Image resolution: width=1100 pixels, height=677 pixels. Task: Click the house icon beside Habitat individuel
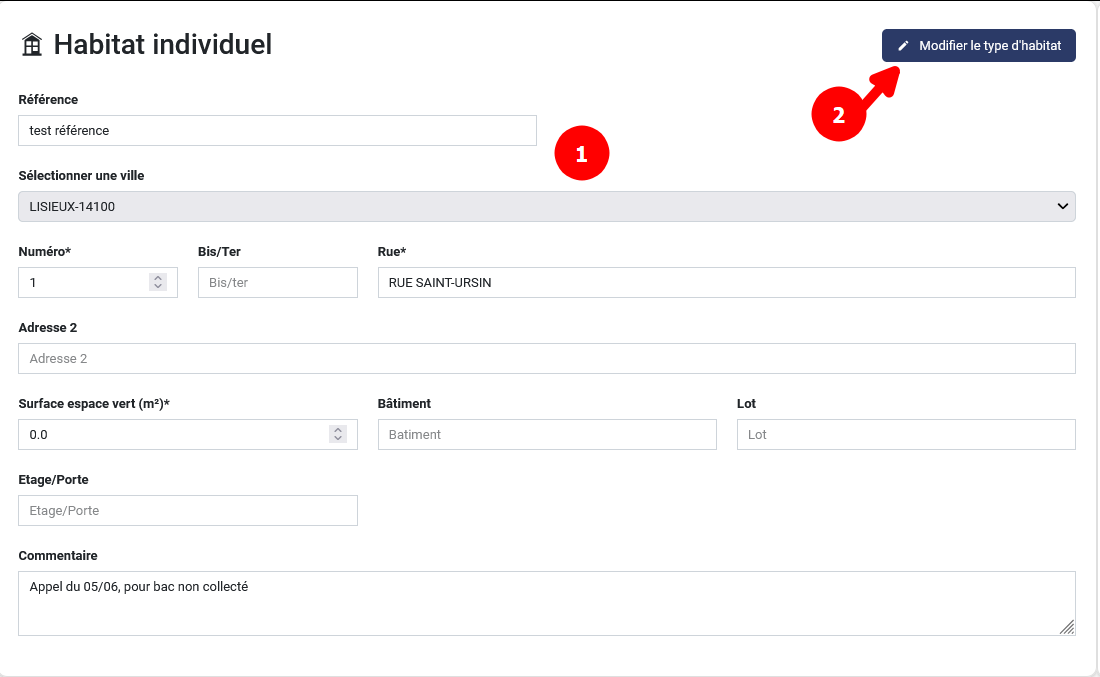(32, 45)
